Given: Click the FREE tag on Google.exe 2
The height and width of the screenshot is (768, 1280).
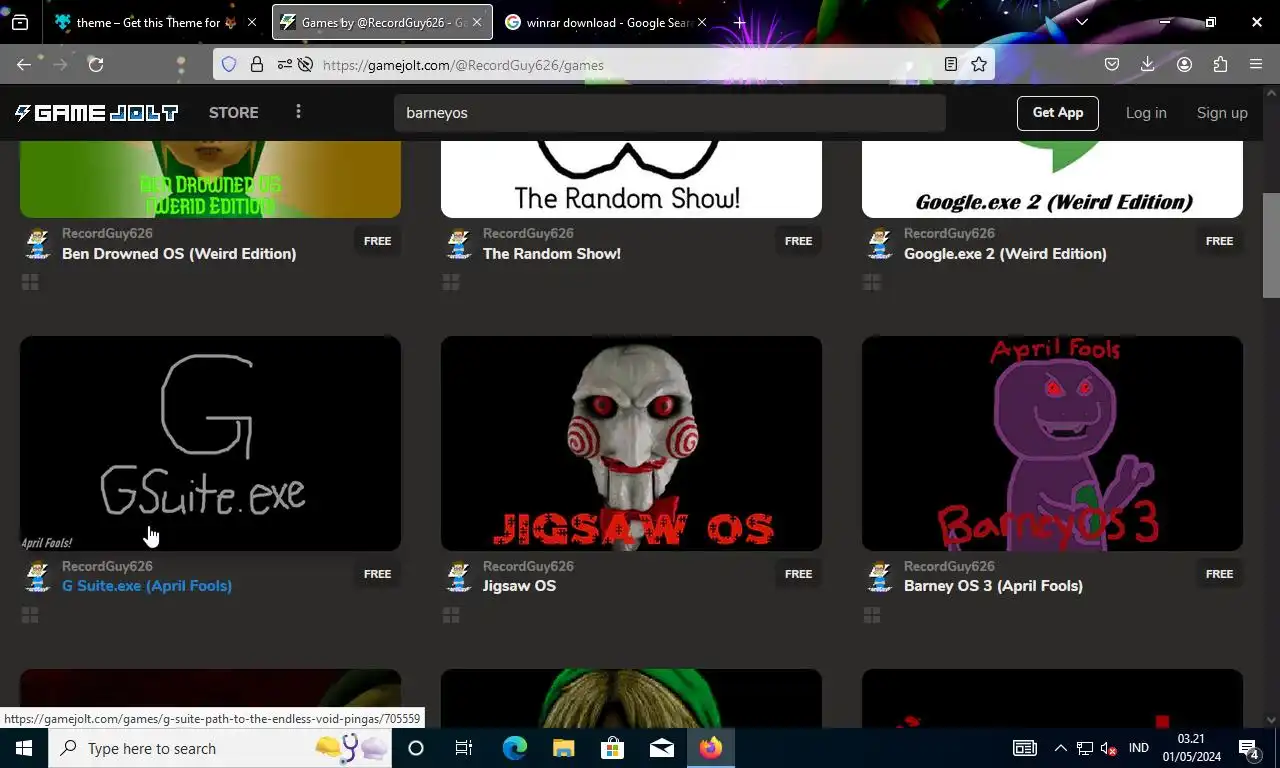Looking at the screenshot, I should (1219, 241).
